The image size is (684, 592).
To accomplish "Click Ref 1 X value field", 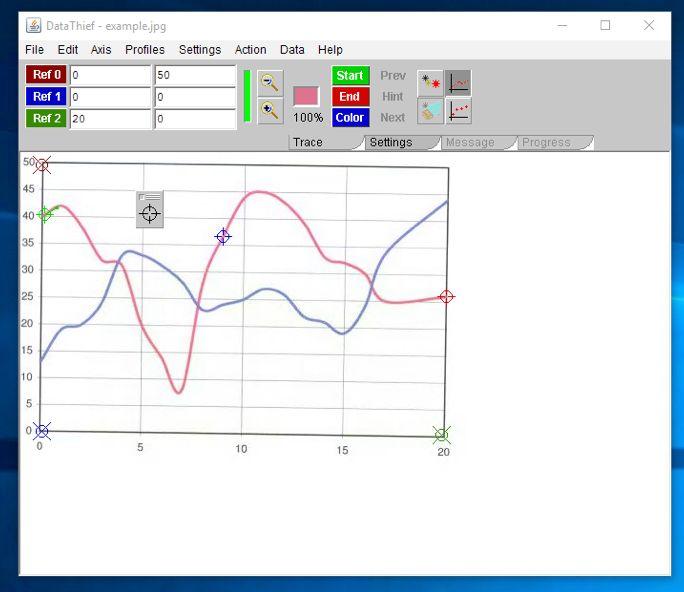I will 110,97.
